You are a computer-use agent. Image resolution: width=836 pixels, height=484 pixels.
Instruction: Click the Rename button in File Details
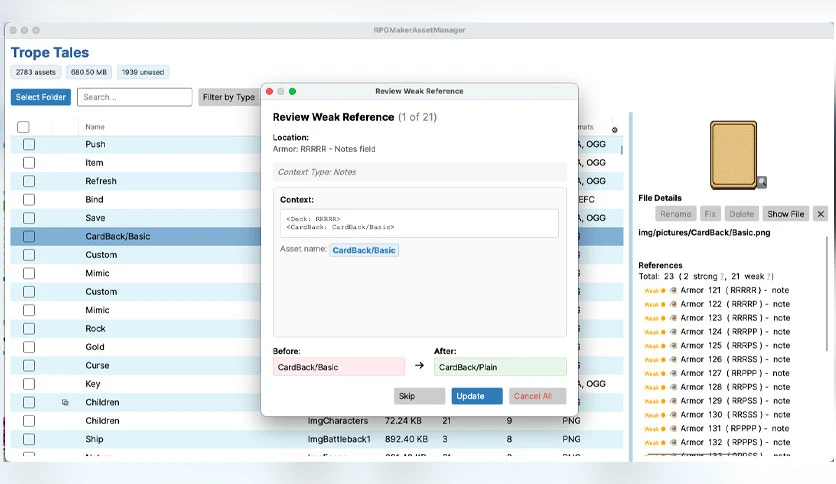click(676, 214)
